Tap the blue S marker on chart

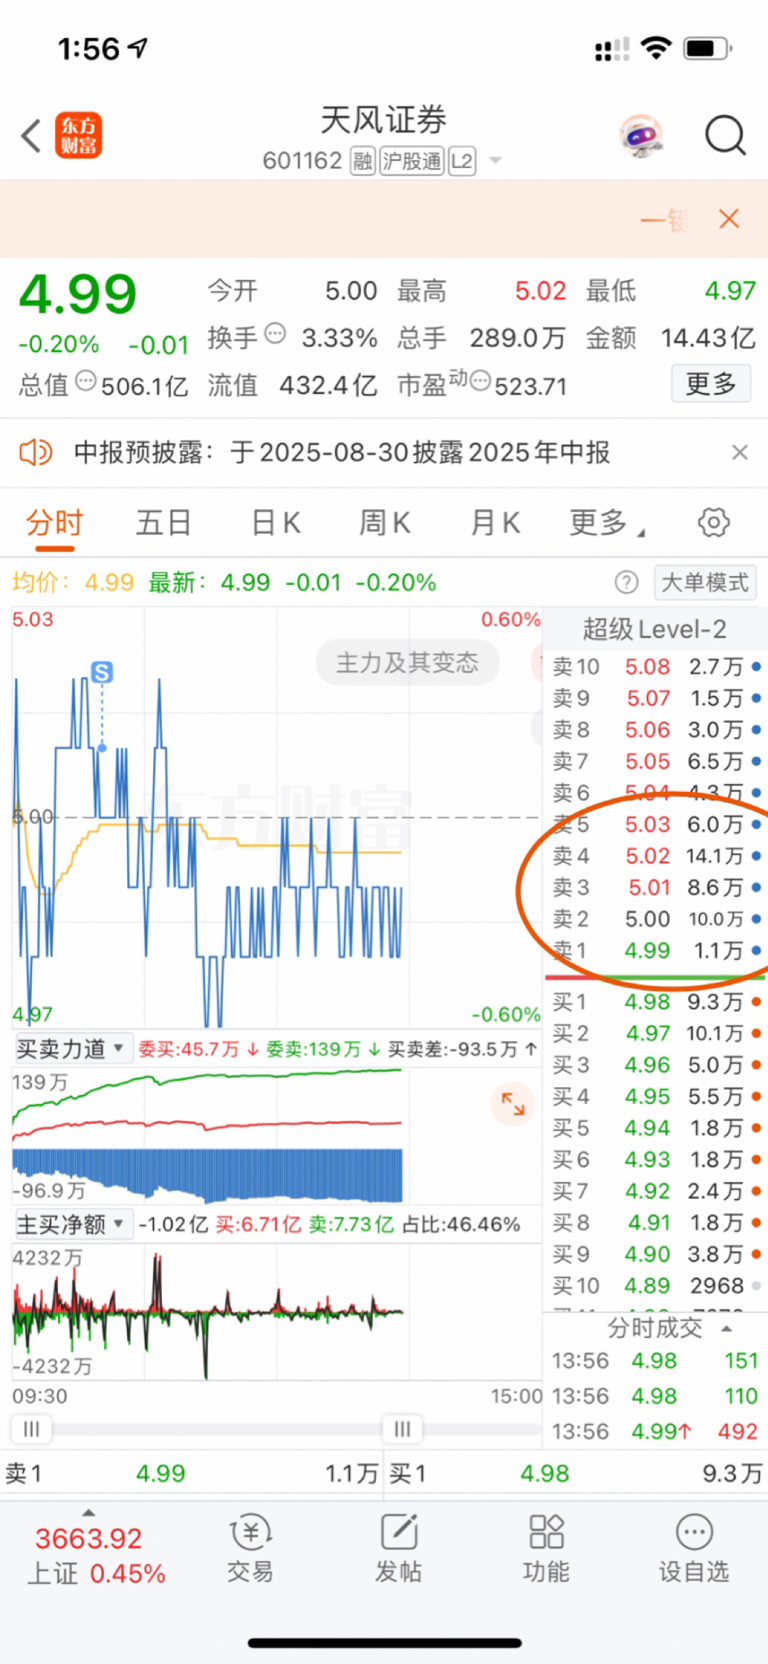coord(102,673)
